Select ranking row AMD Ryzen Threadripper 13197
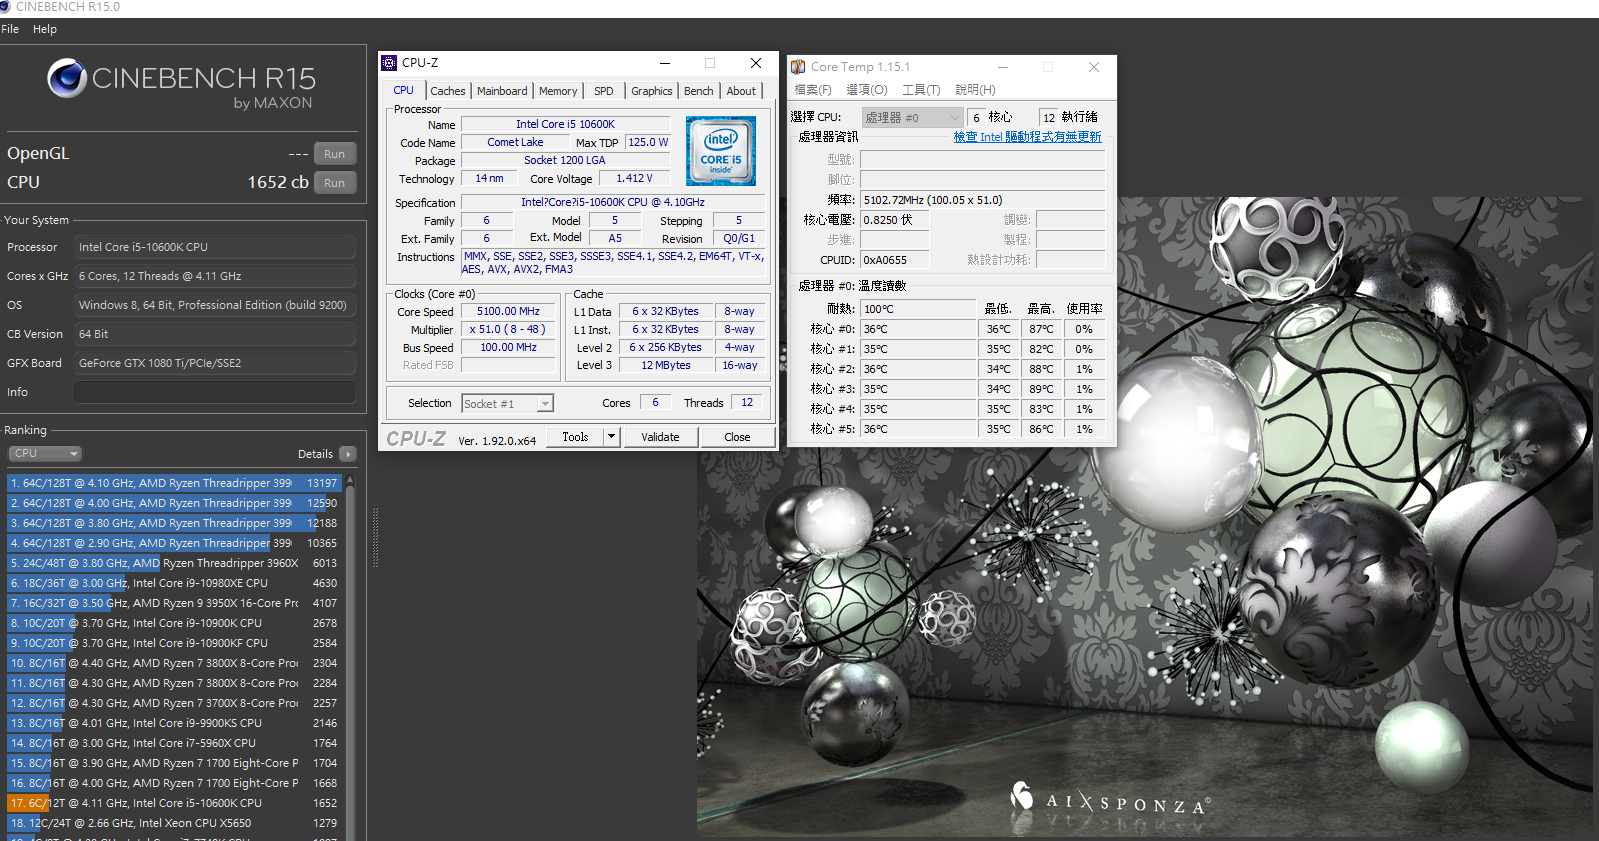This screenshot has height=841, width=1599. click(175, 483)
